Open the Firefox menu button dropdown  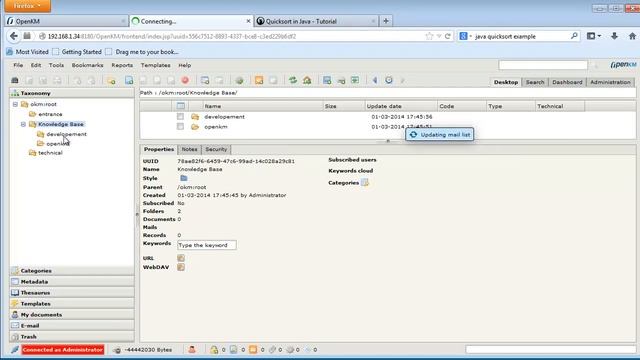coord(28,6)
